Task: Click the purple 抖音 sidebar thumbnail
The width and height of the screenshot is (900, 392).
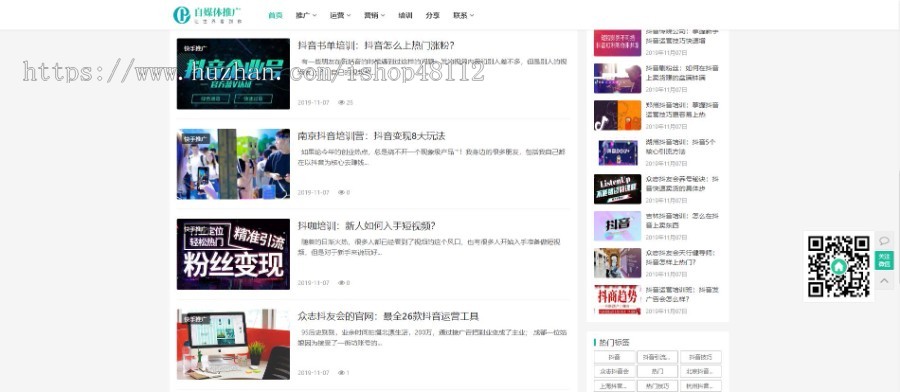Action: click(x=617, y=226)
